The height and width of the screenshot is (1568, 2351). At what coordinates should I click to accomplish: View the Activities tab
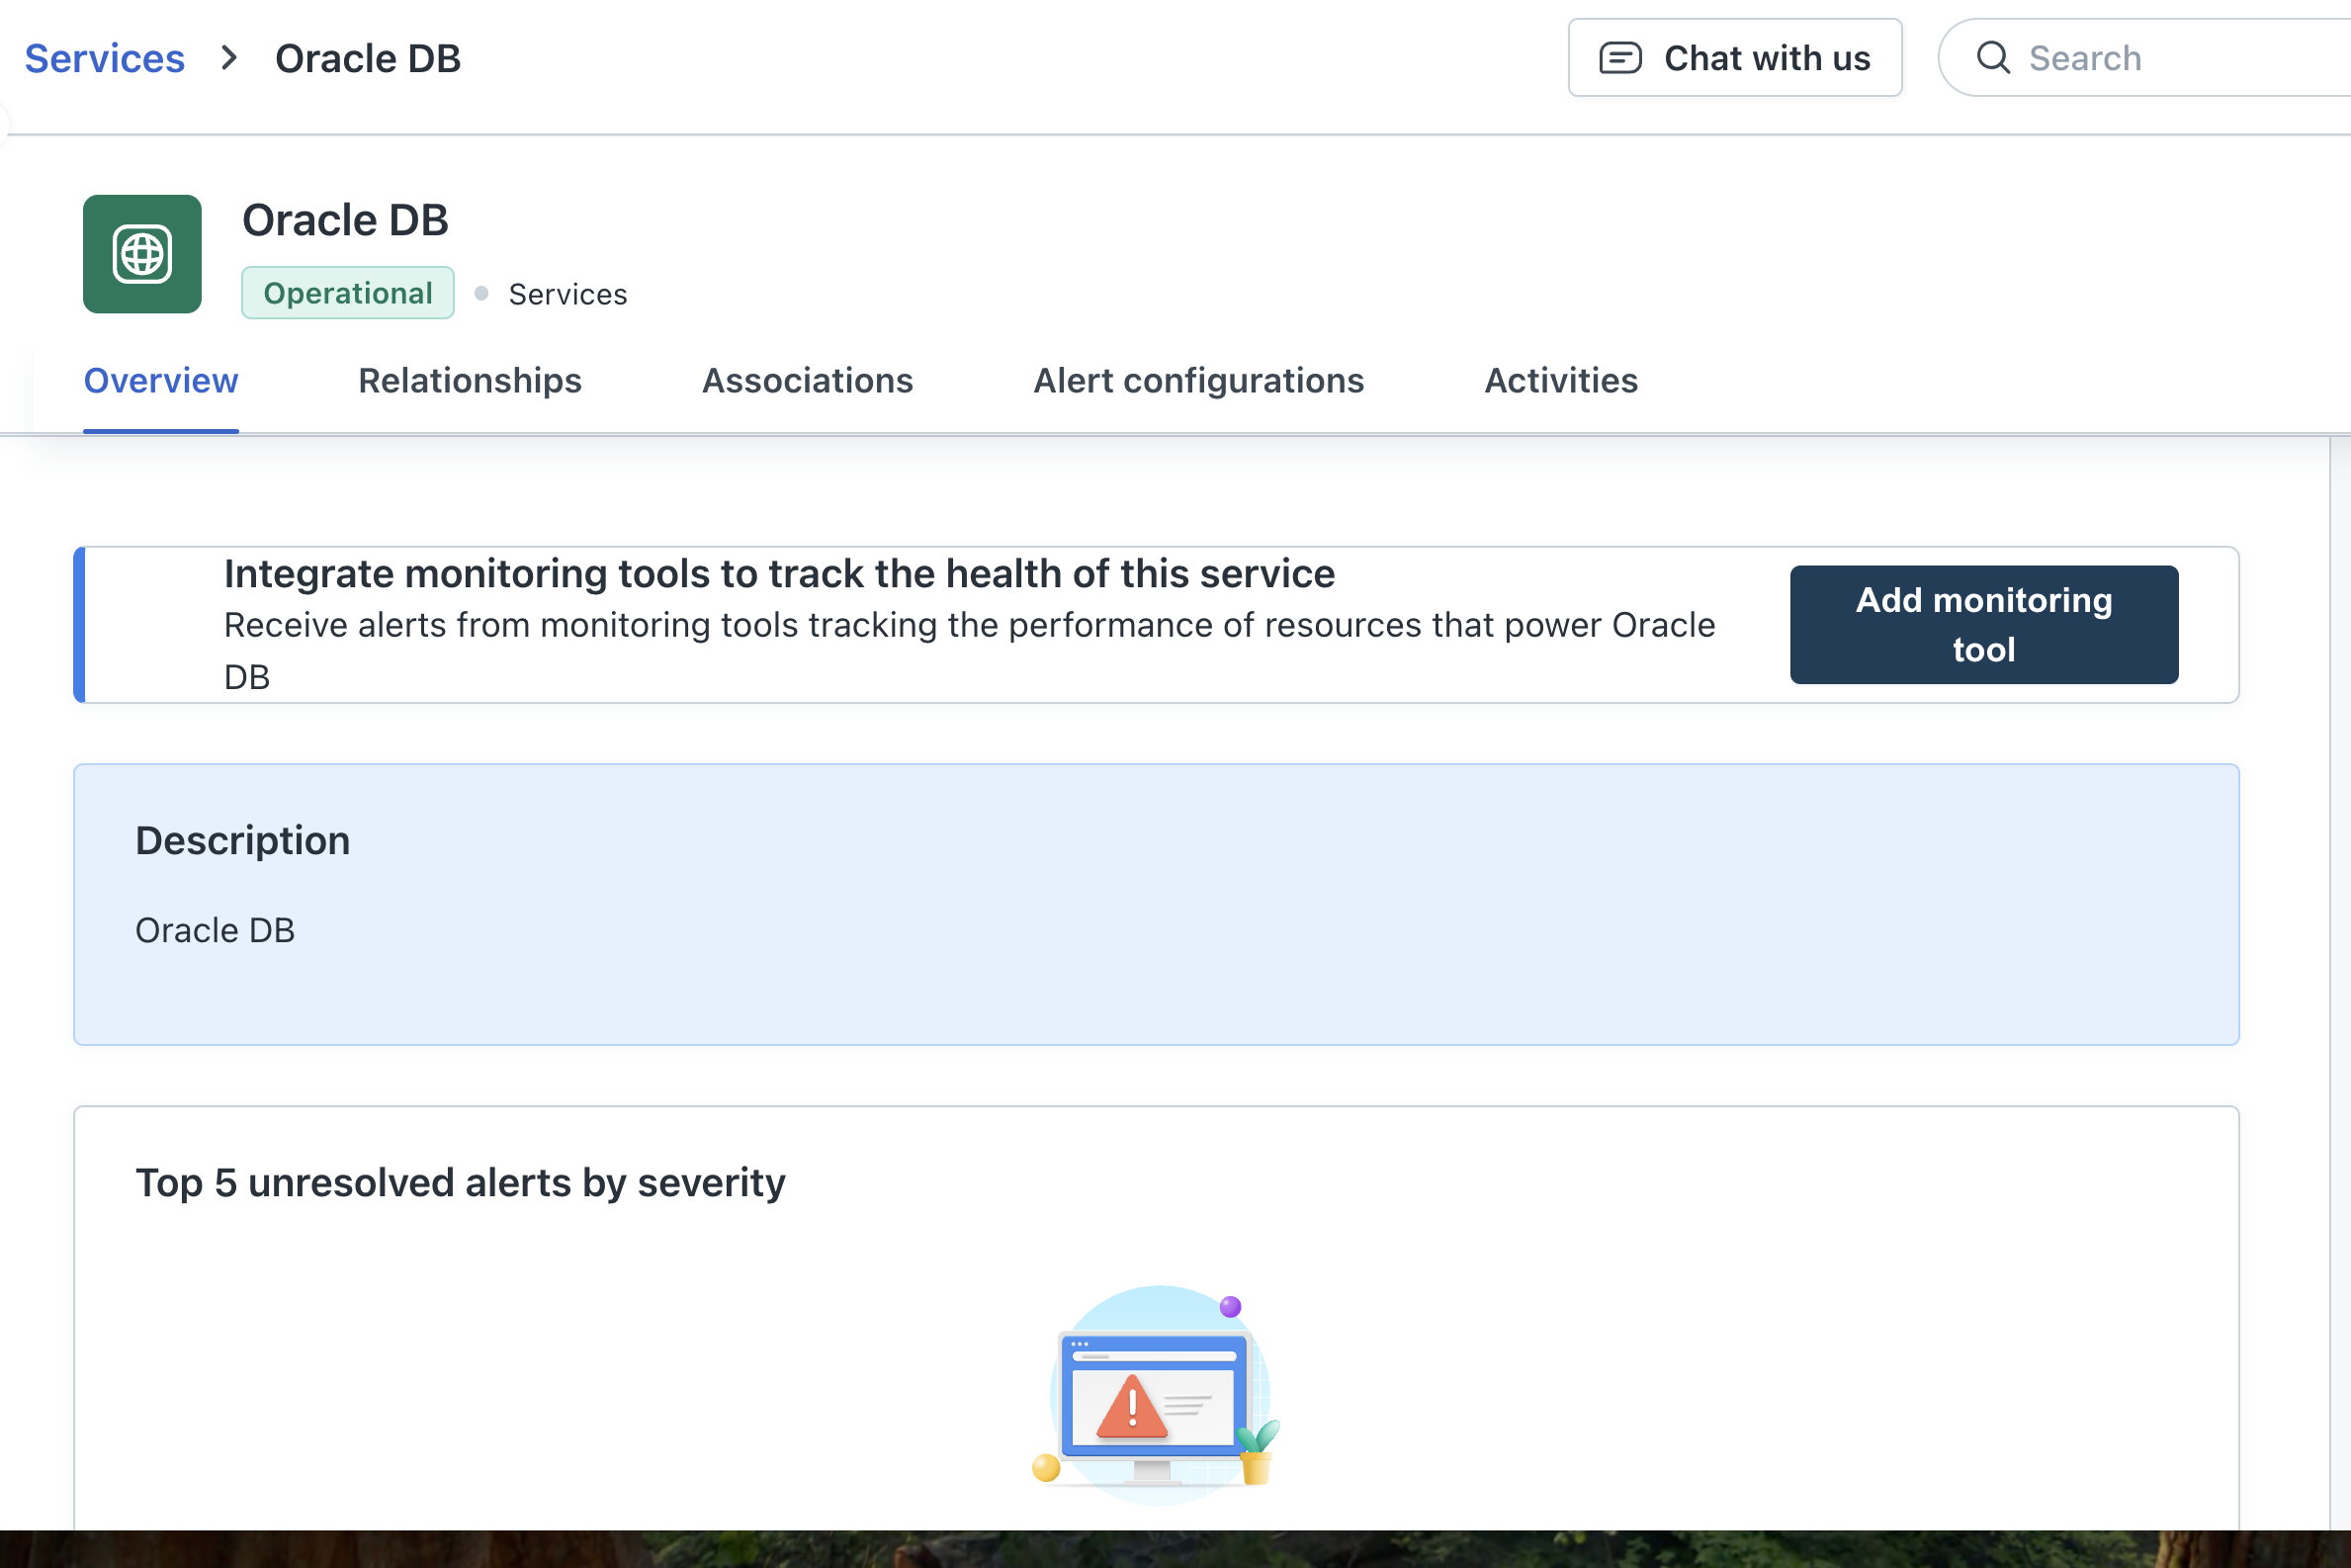1560,381
